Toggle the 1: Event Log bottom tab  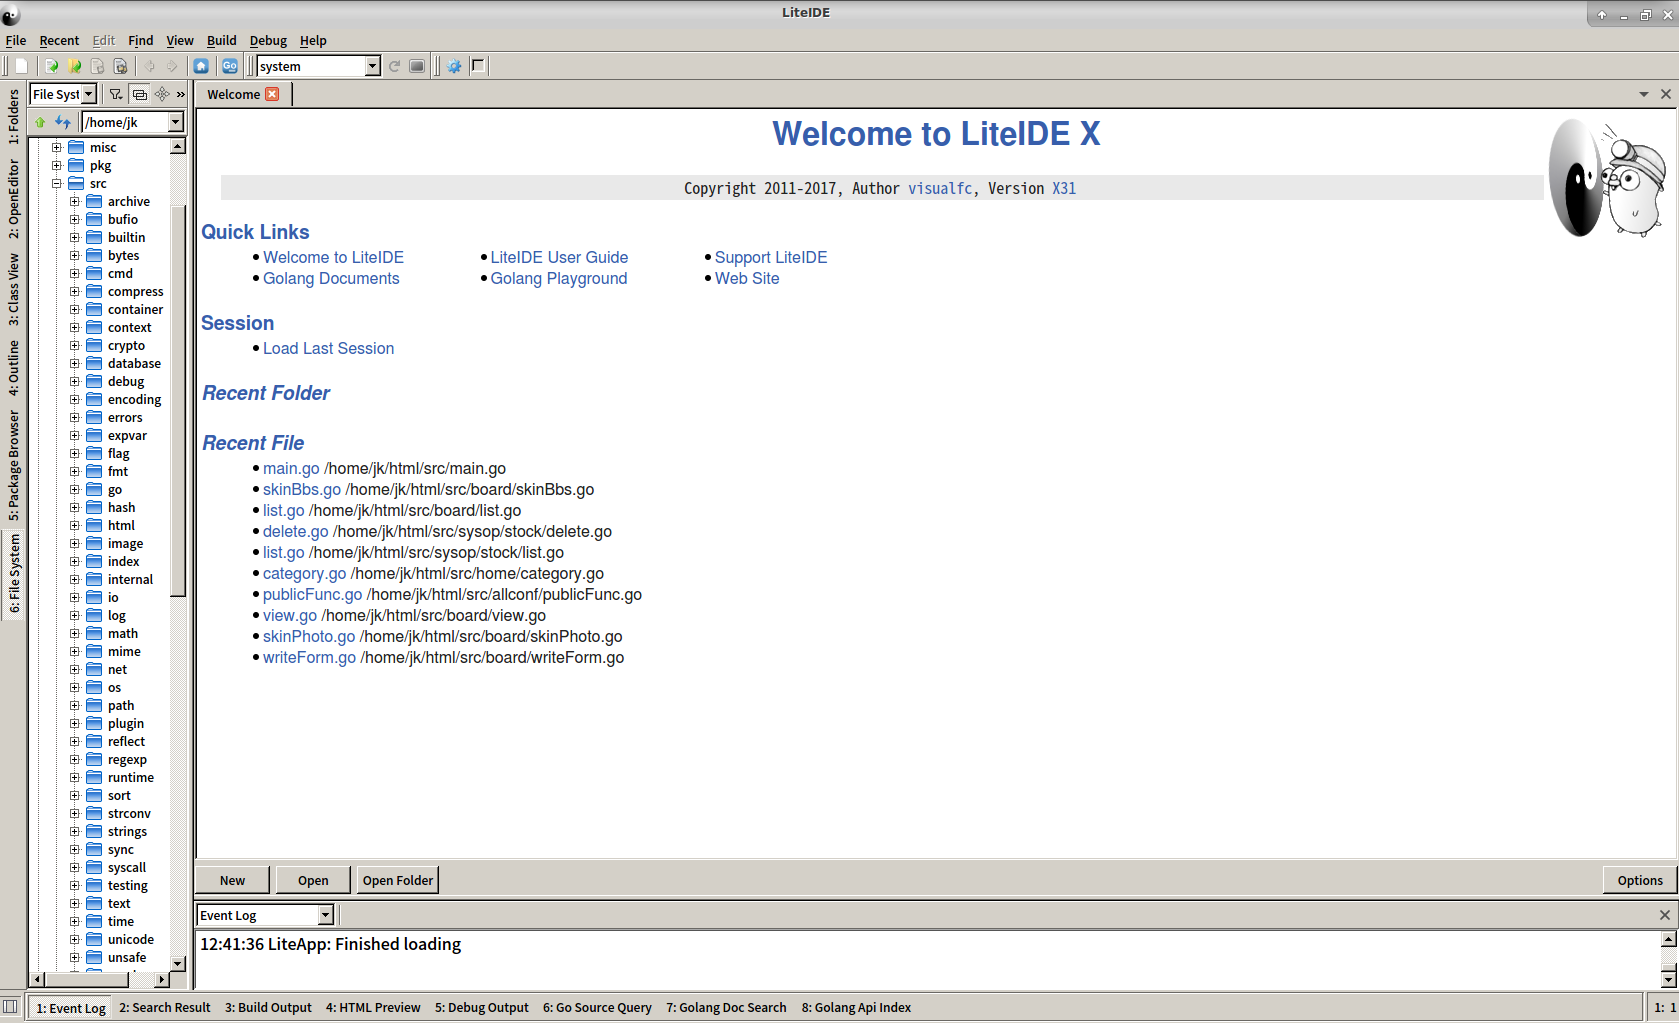pos(71,1008)
